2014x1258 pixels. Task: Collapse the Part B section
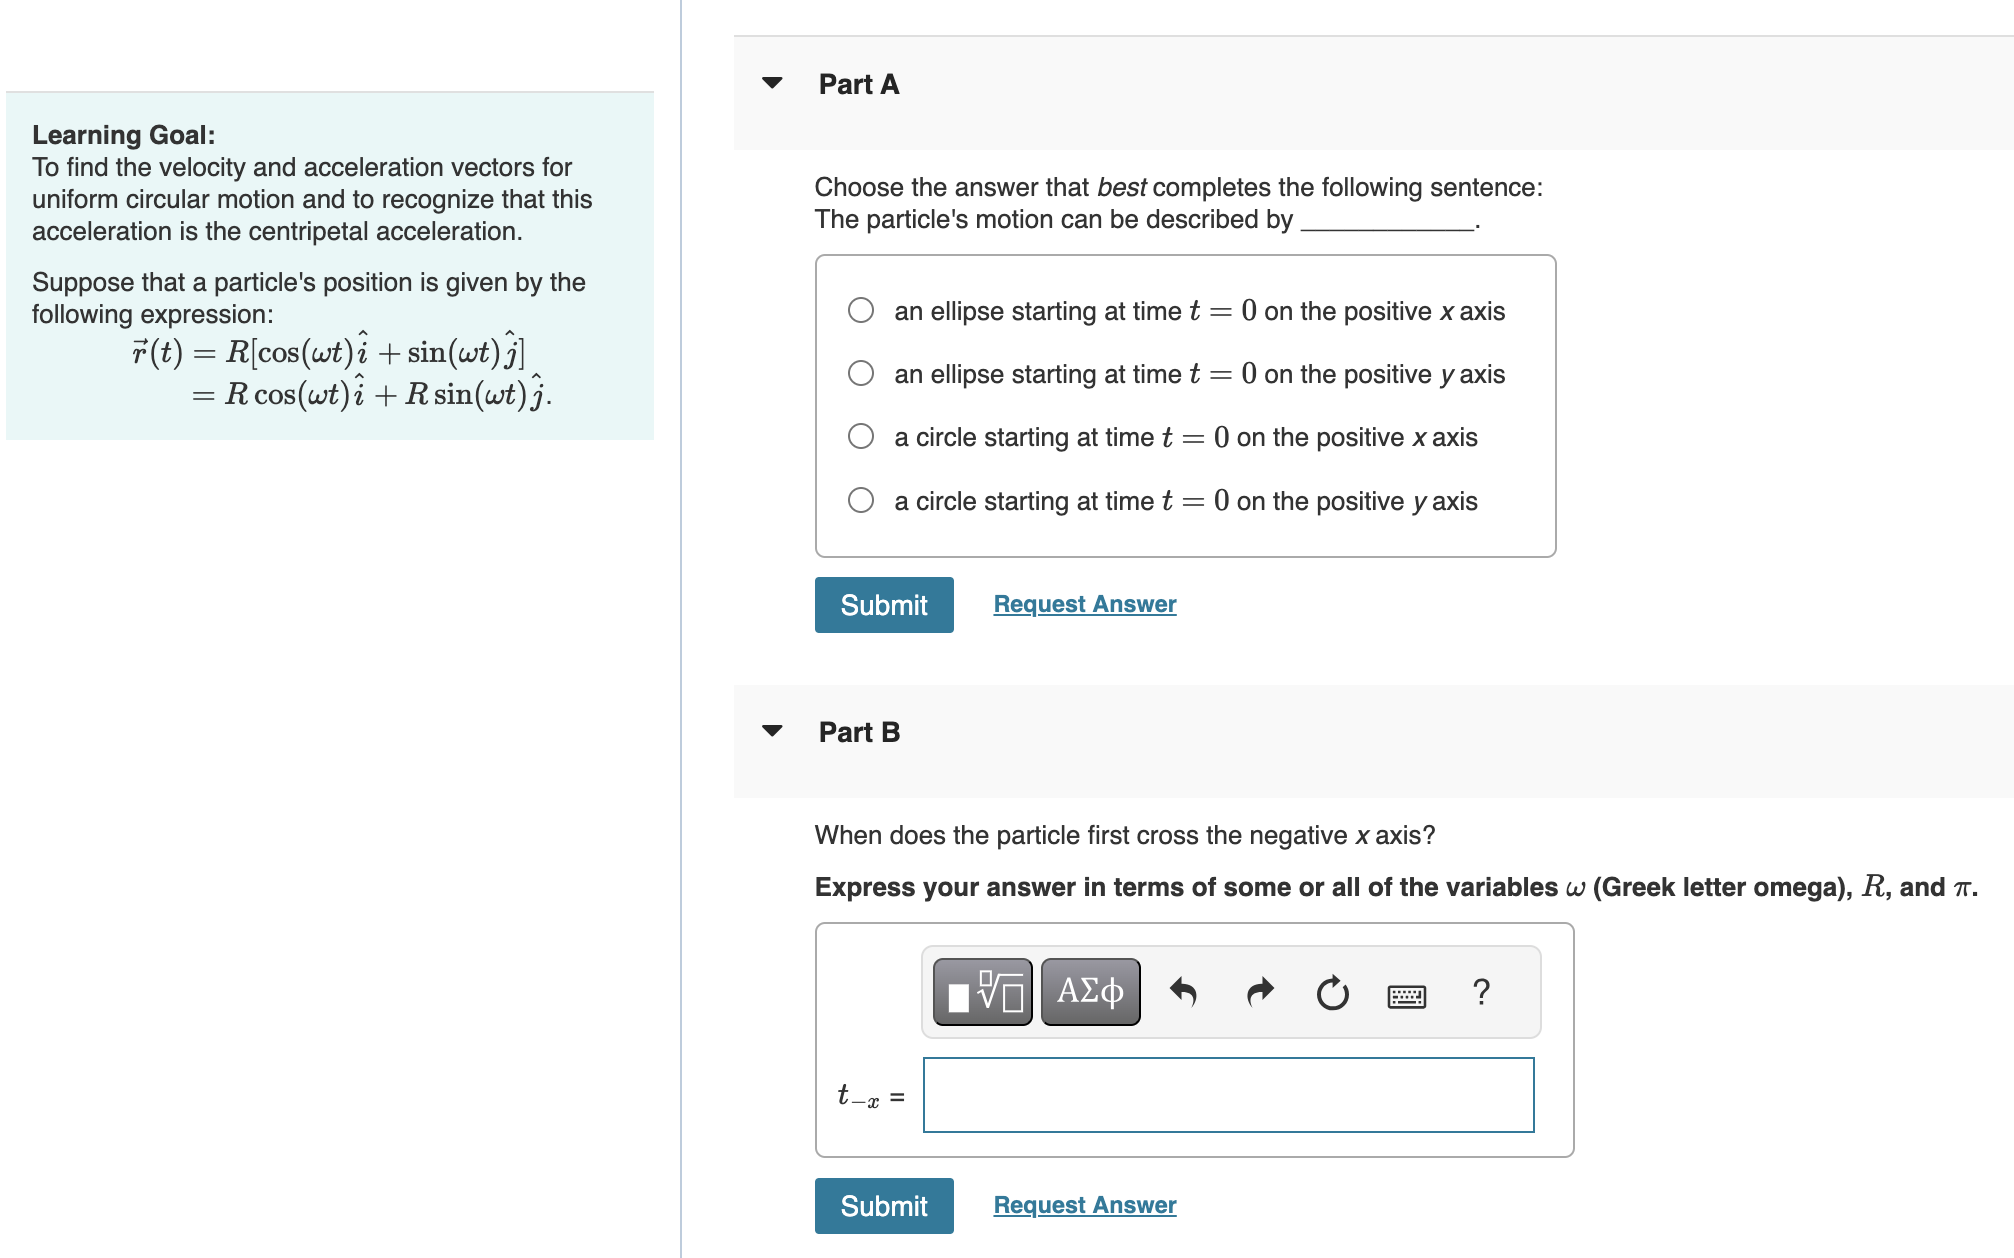[772, 731]
